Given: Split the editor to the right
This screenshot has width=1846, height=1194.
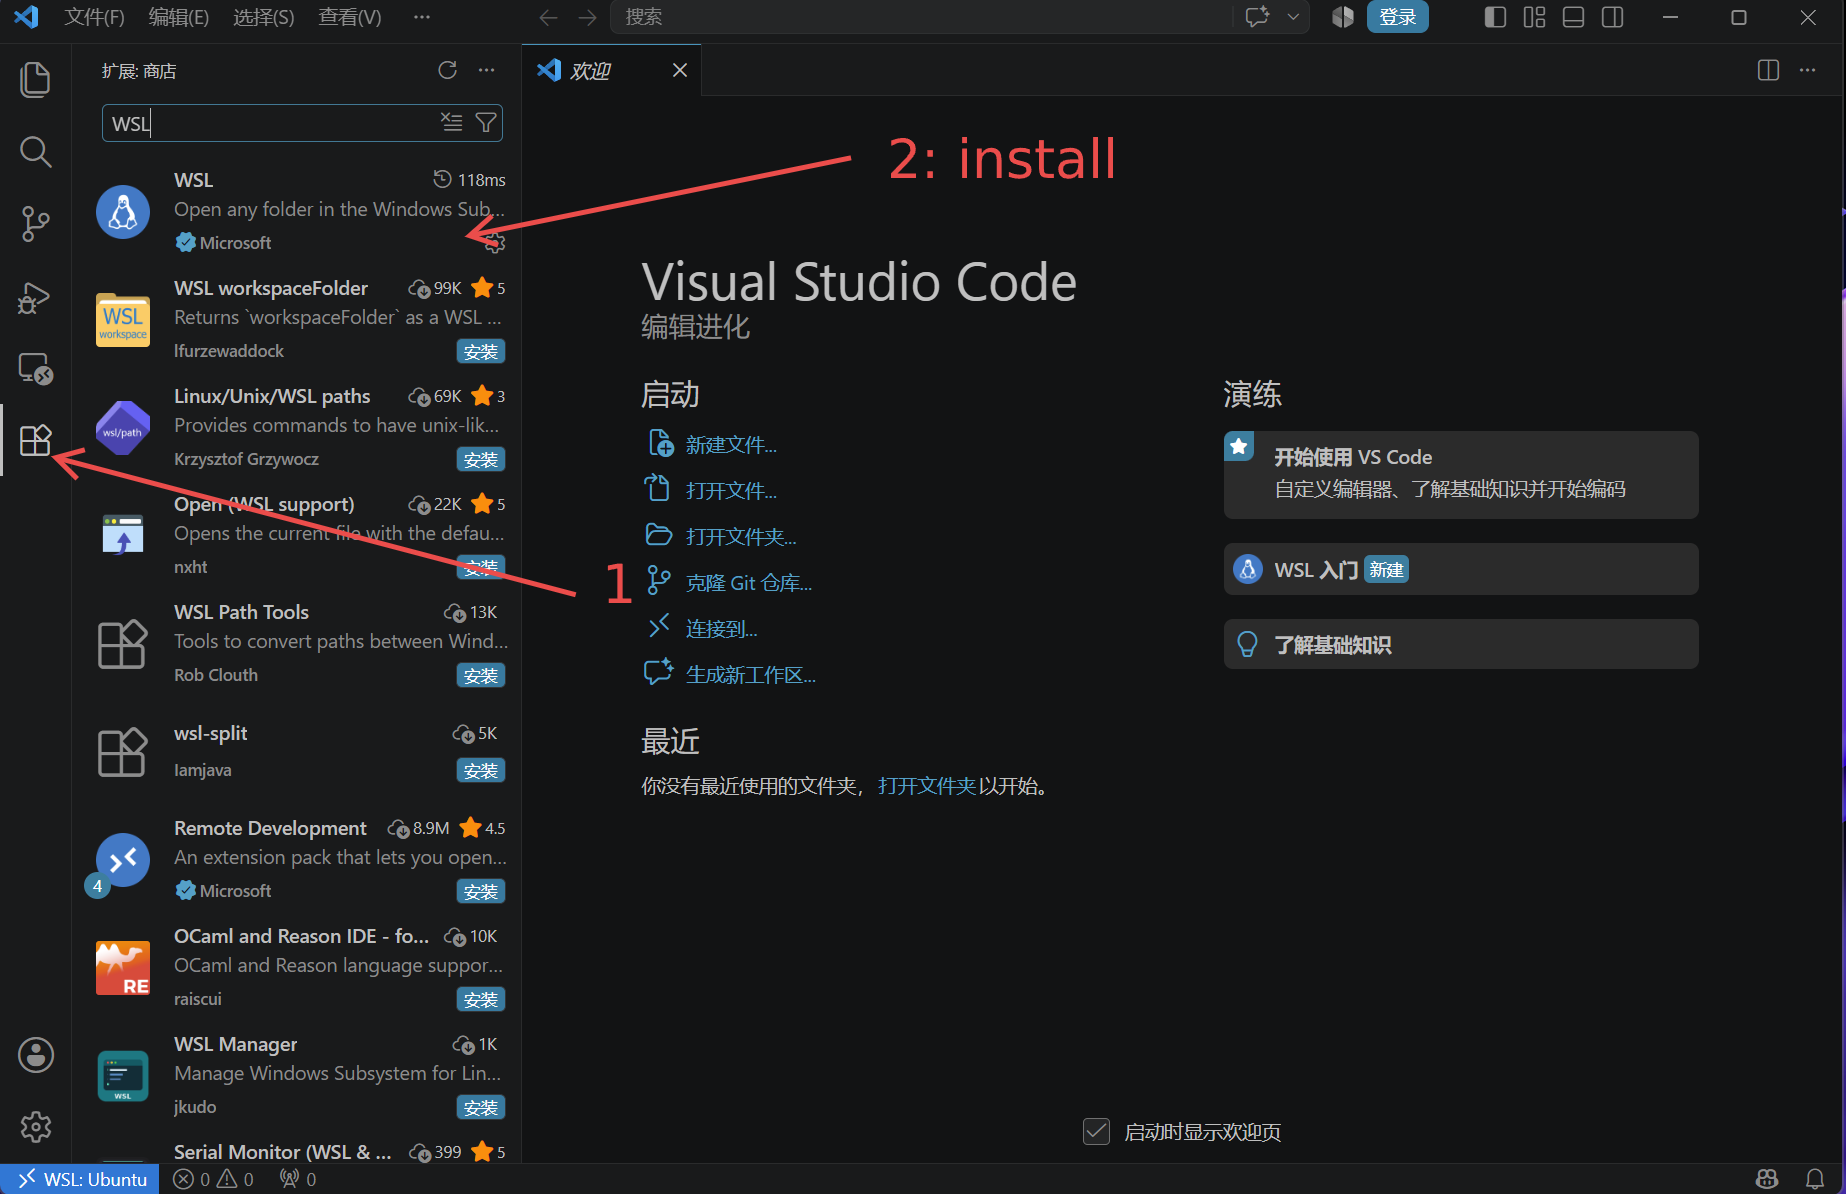Looking at the screenshot, I should pyautogui.click(x=1768, y=70).
